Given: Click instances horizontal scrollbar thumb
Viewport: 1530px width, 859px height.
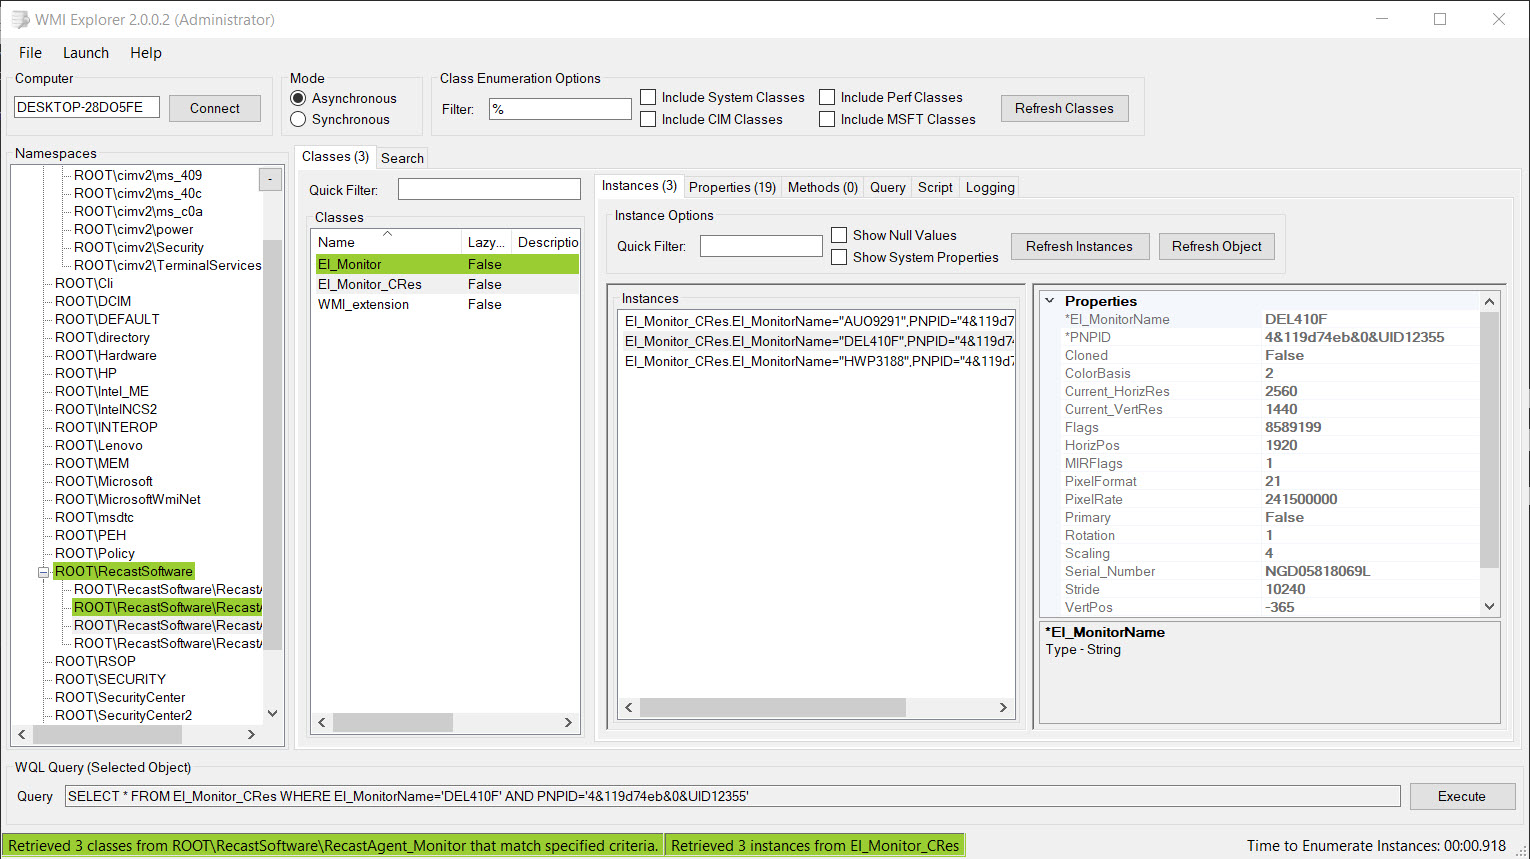Looking at the screenshot, I should 773,707.
